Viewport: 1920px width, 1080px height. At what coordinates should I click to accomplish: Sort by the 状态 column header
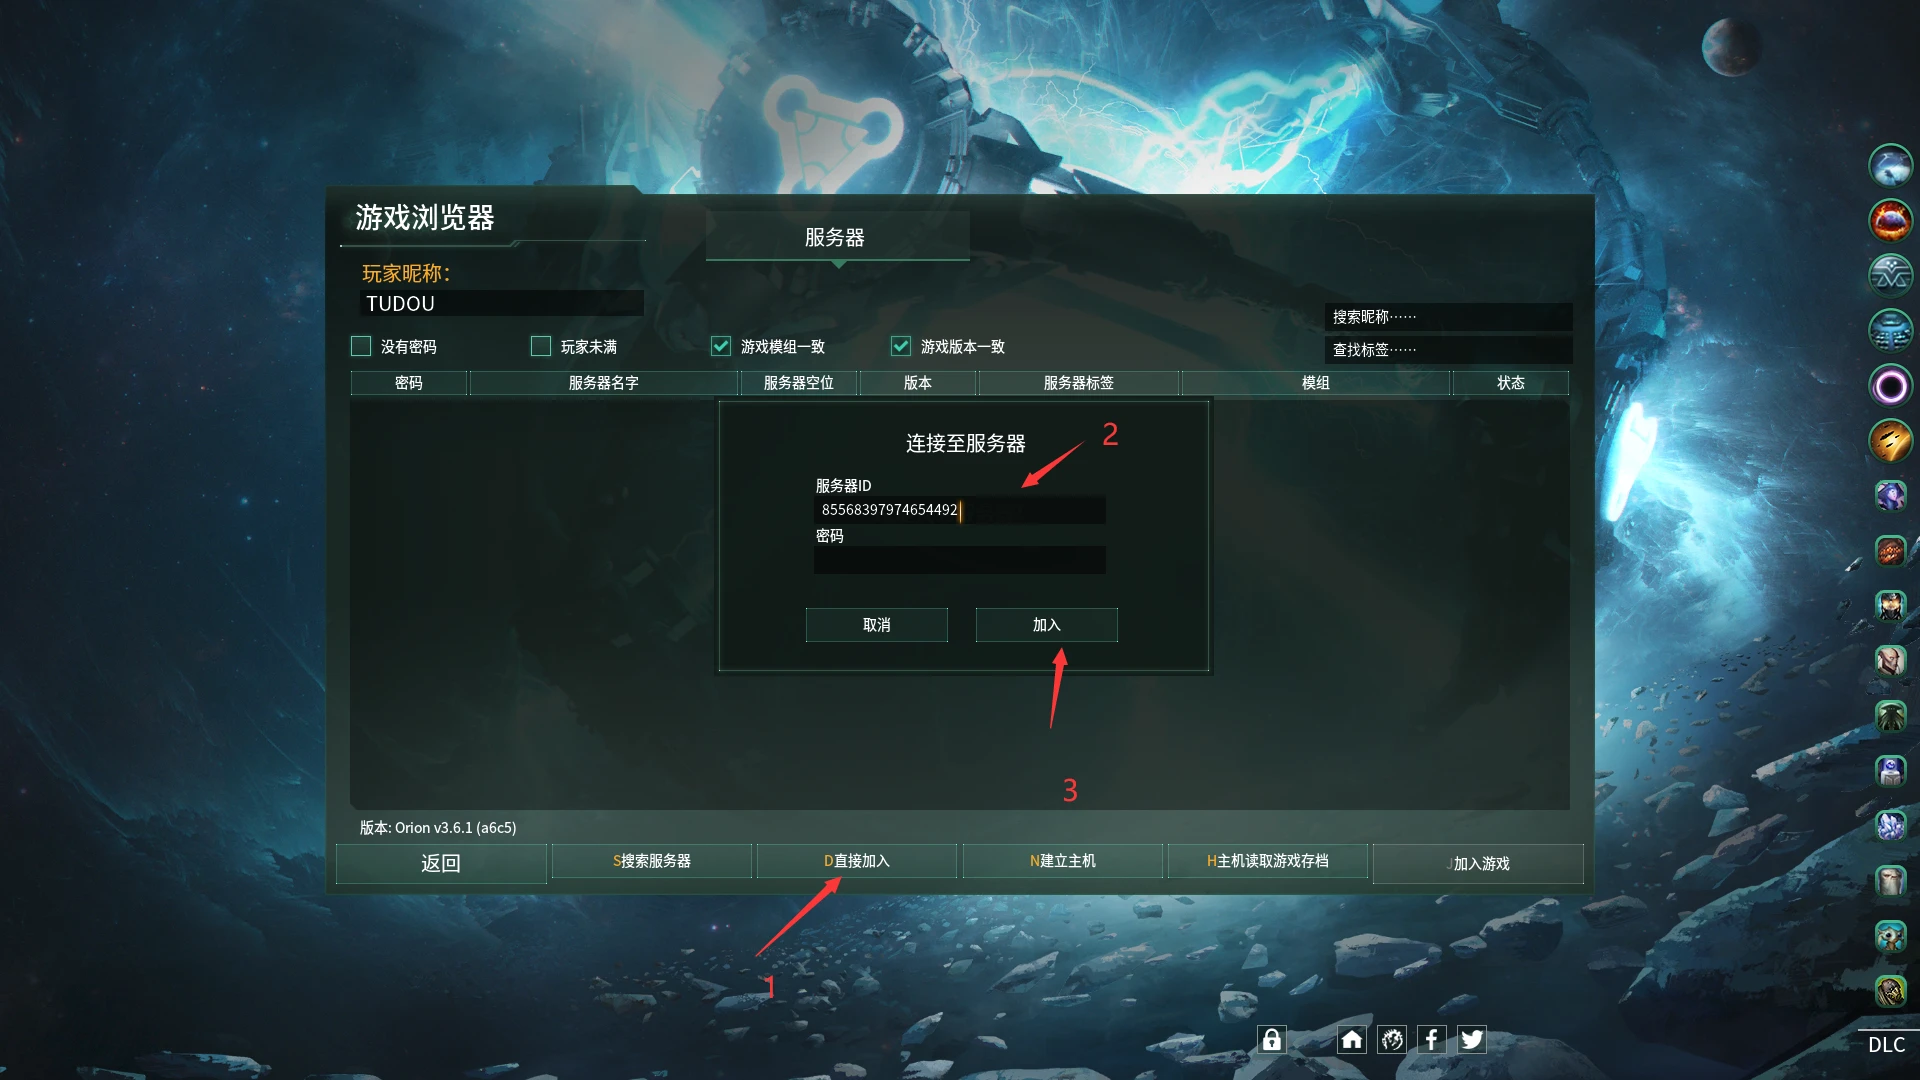point(1511,383)
